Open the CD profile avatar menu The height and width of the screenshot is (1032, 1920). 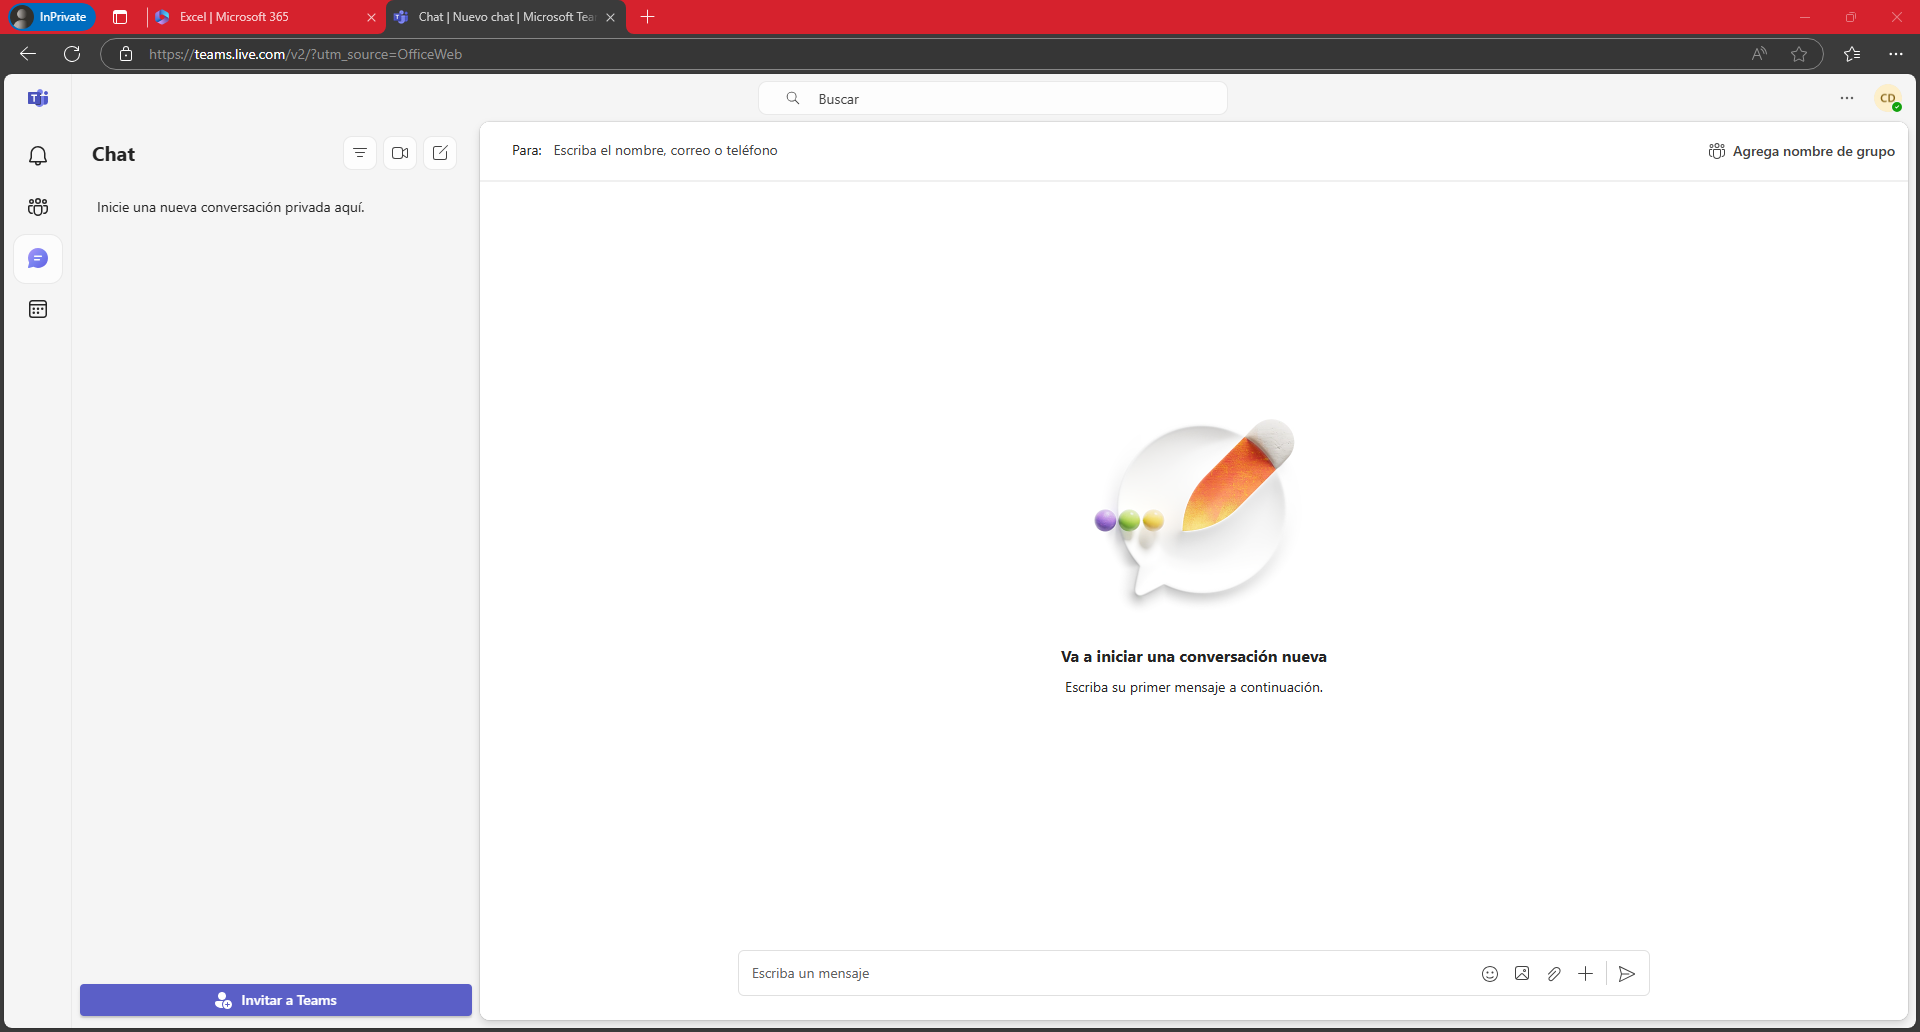coord(1887,99)
